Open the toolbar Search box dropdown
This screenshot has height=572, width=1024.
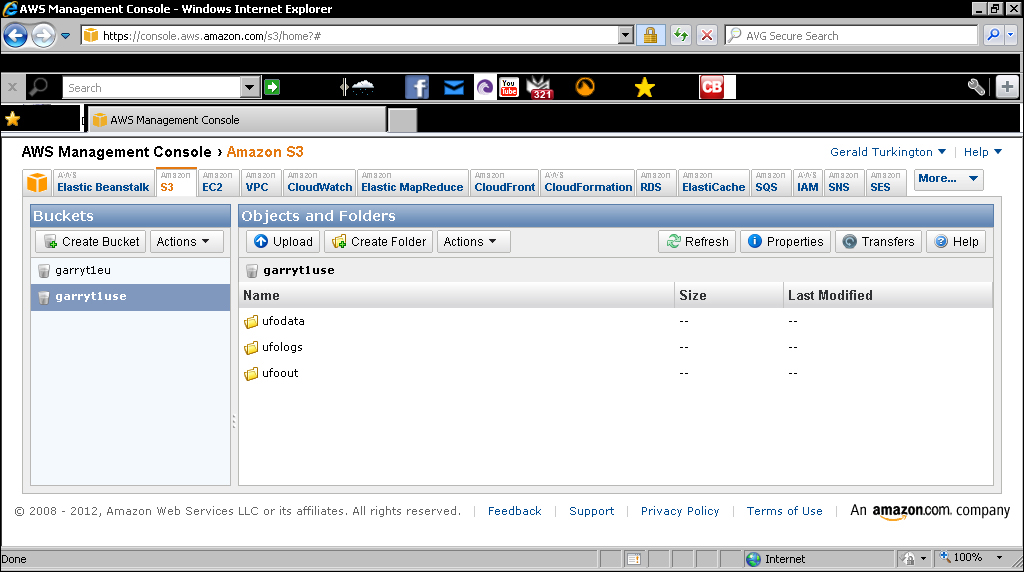pyautogui.click(x=249, y=87)
